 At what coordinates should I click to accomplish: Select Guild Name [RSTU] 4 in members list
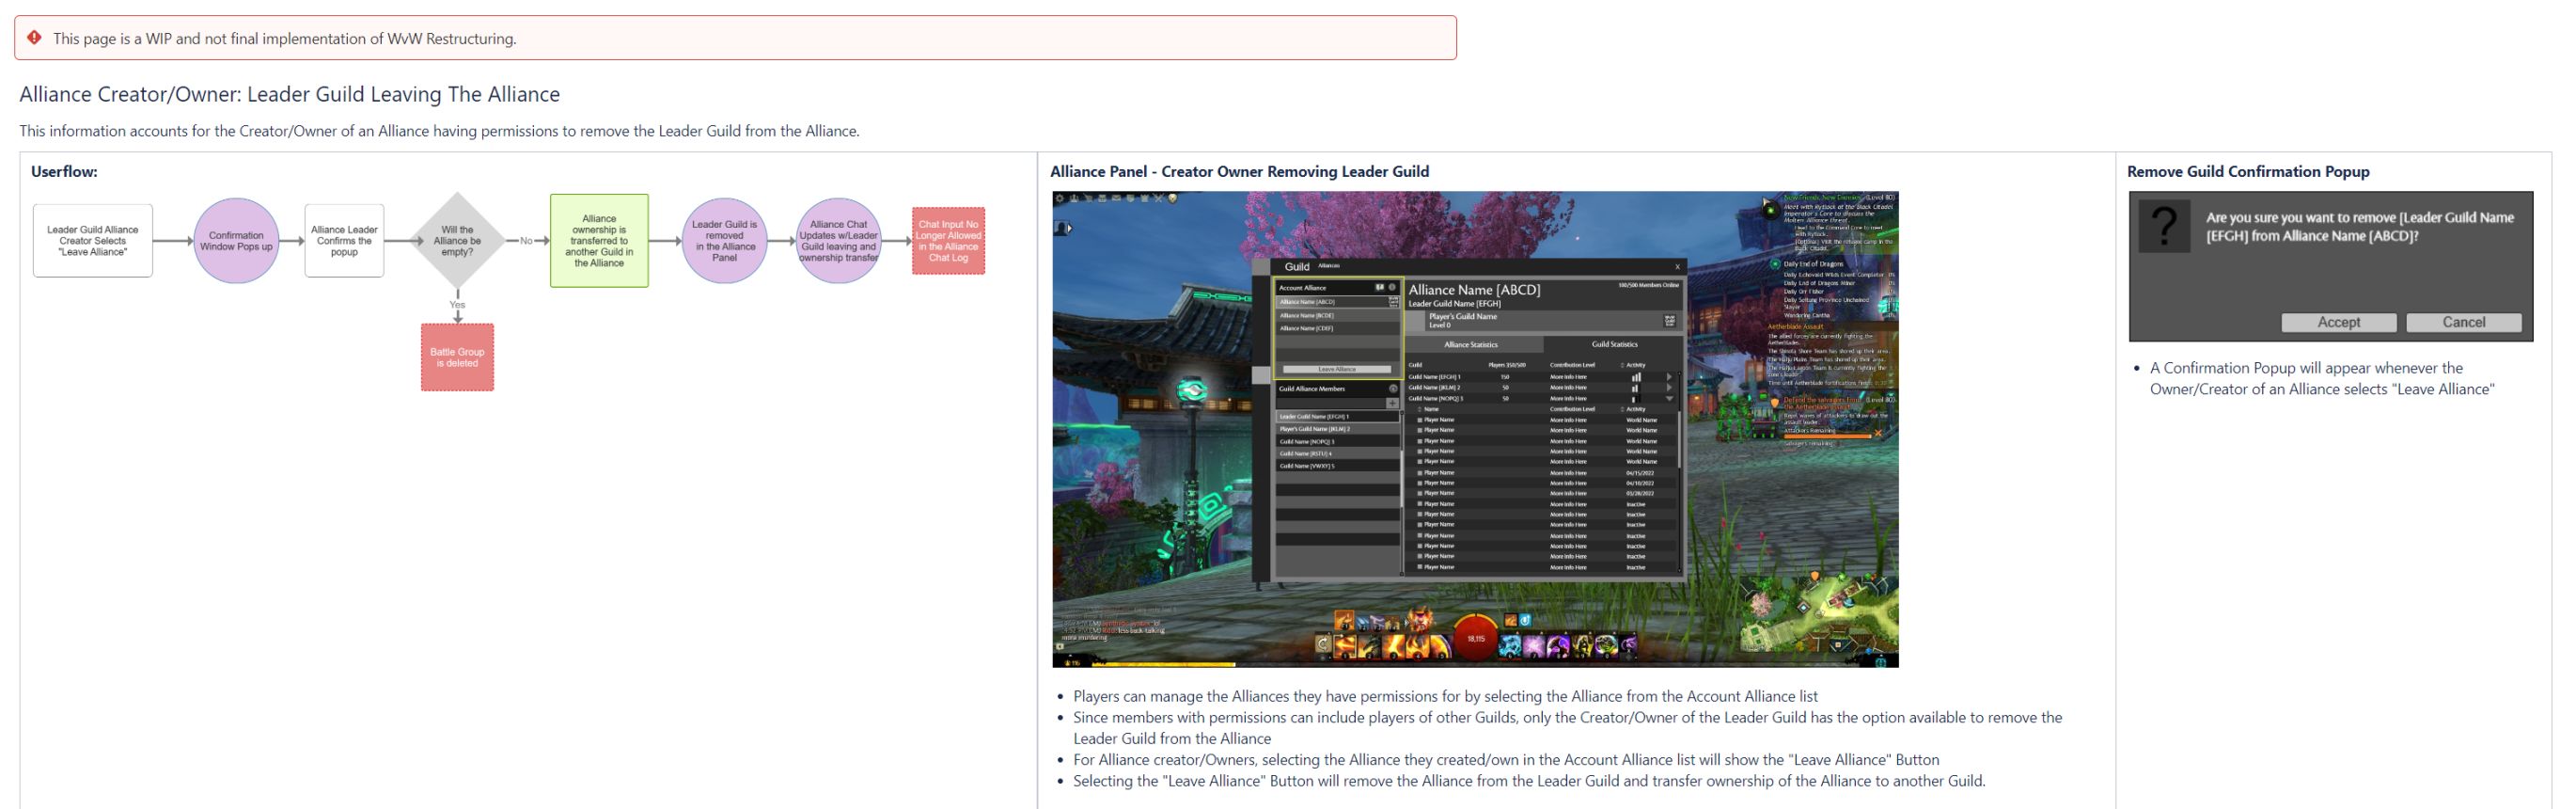[1337, 453]
